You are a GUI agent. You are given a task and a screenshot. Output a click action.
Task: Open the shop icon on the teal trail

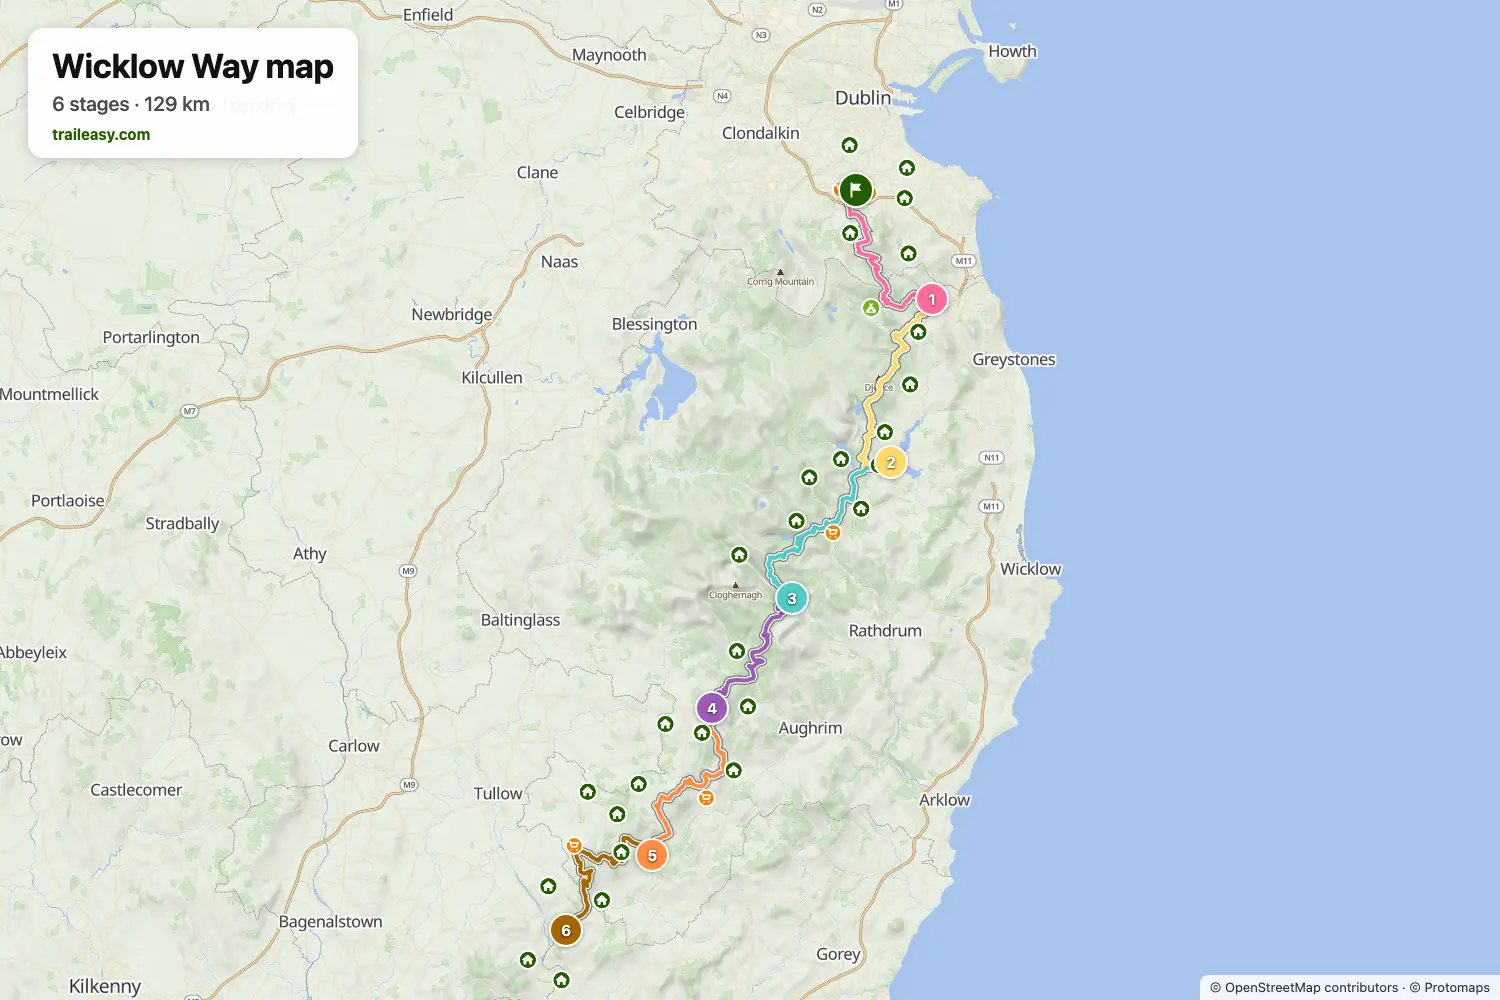coord(832,532)
